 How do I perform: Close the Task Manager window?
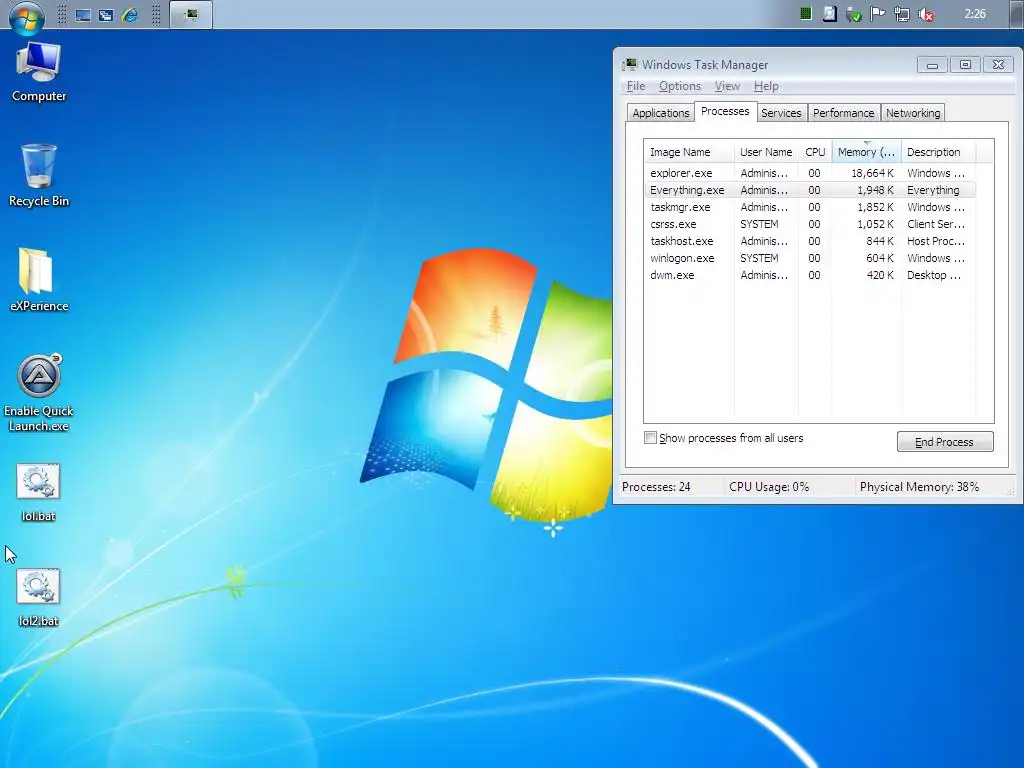pos(998,65)
